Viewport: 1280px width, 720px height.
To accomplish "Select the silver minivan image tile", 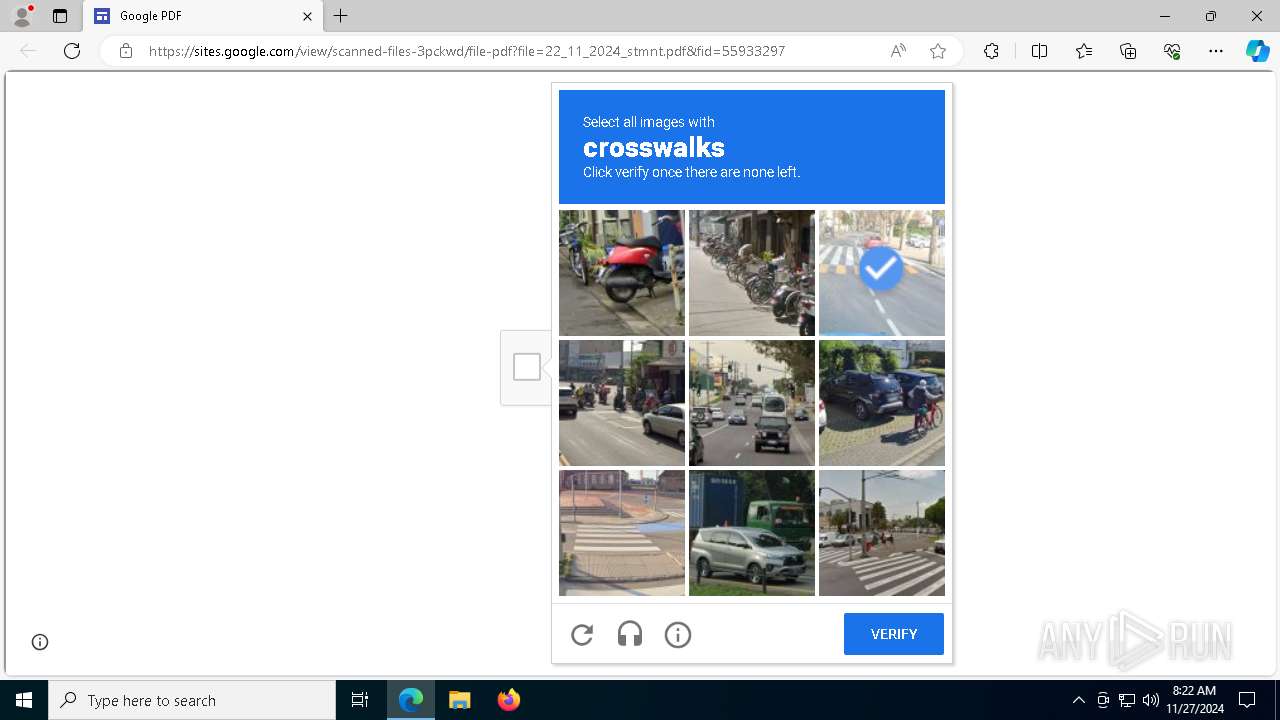I will (x=752, y=533).
